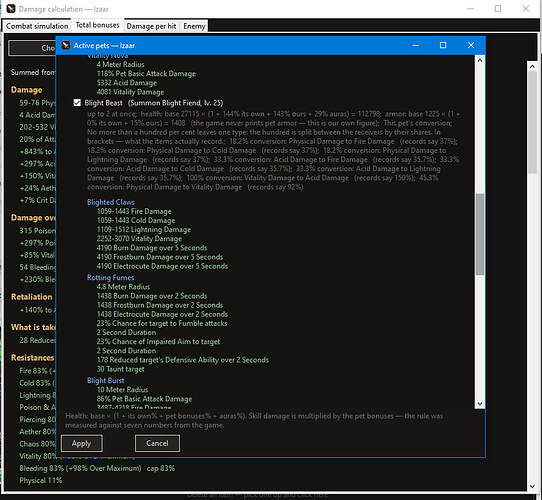Click the pet list scroll up arrow
Viewport: 542px width, 500px height.
480,60
